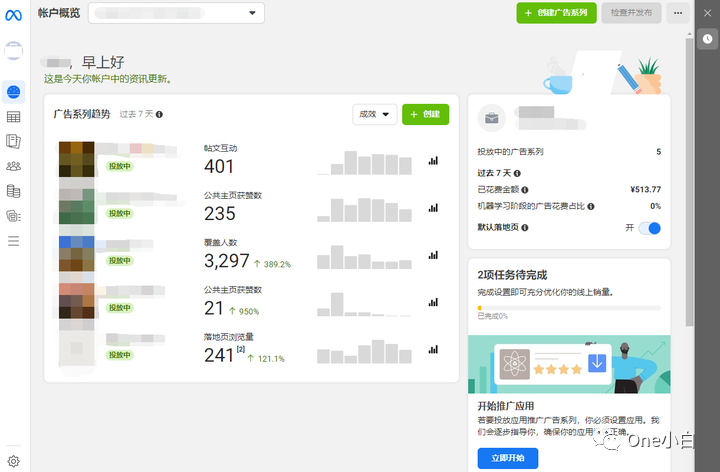720x472 pixels.
Task: Click the 开始推广应用 heading
Action: click(506, 406)
